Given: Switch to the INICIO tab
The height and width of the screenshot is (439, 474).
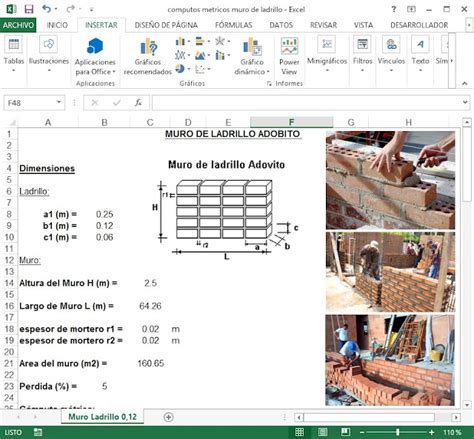Looking at the screenshot, I should pos(57,25).
